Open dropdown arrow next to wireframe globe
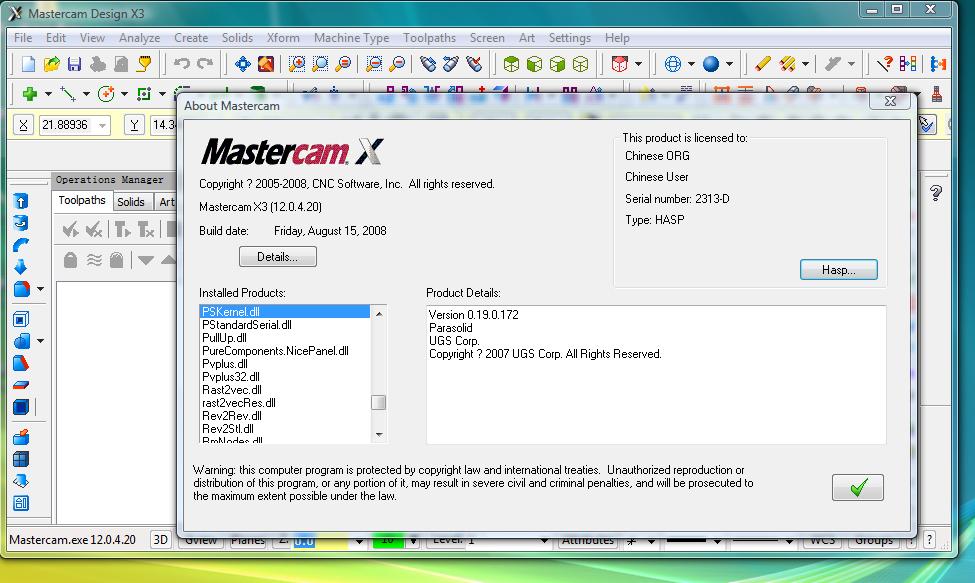The width and height of the screenshot is (975, 583). coord(691,64)
